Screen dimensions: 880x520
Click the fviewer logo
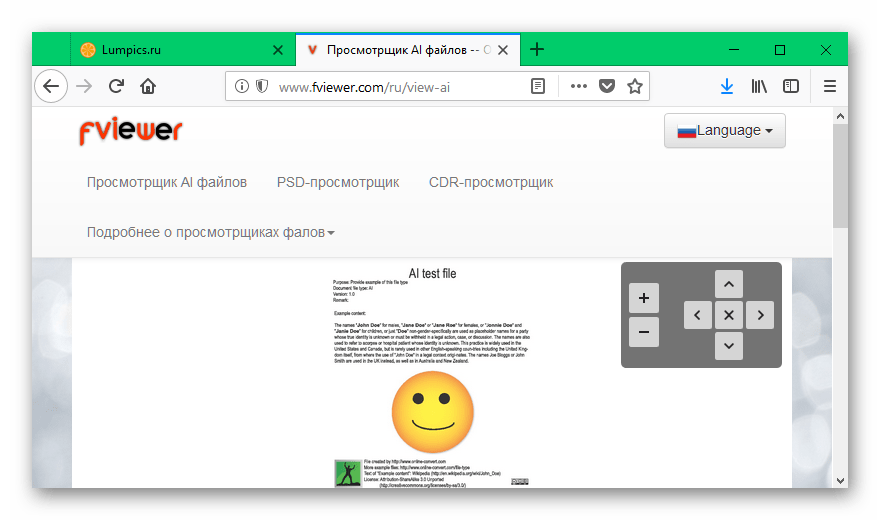tap(130, 131)
